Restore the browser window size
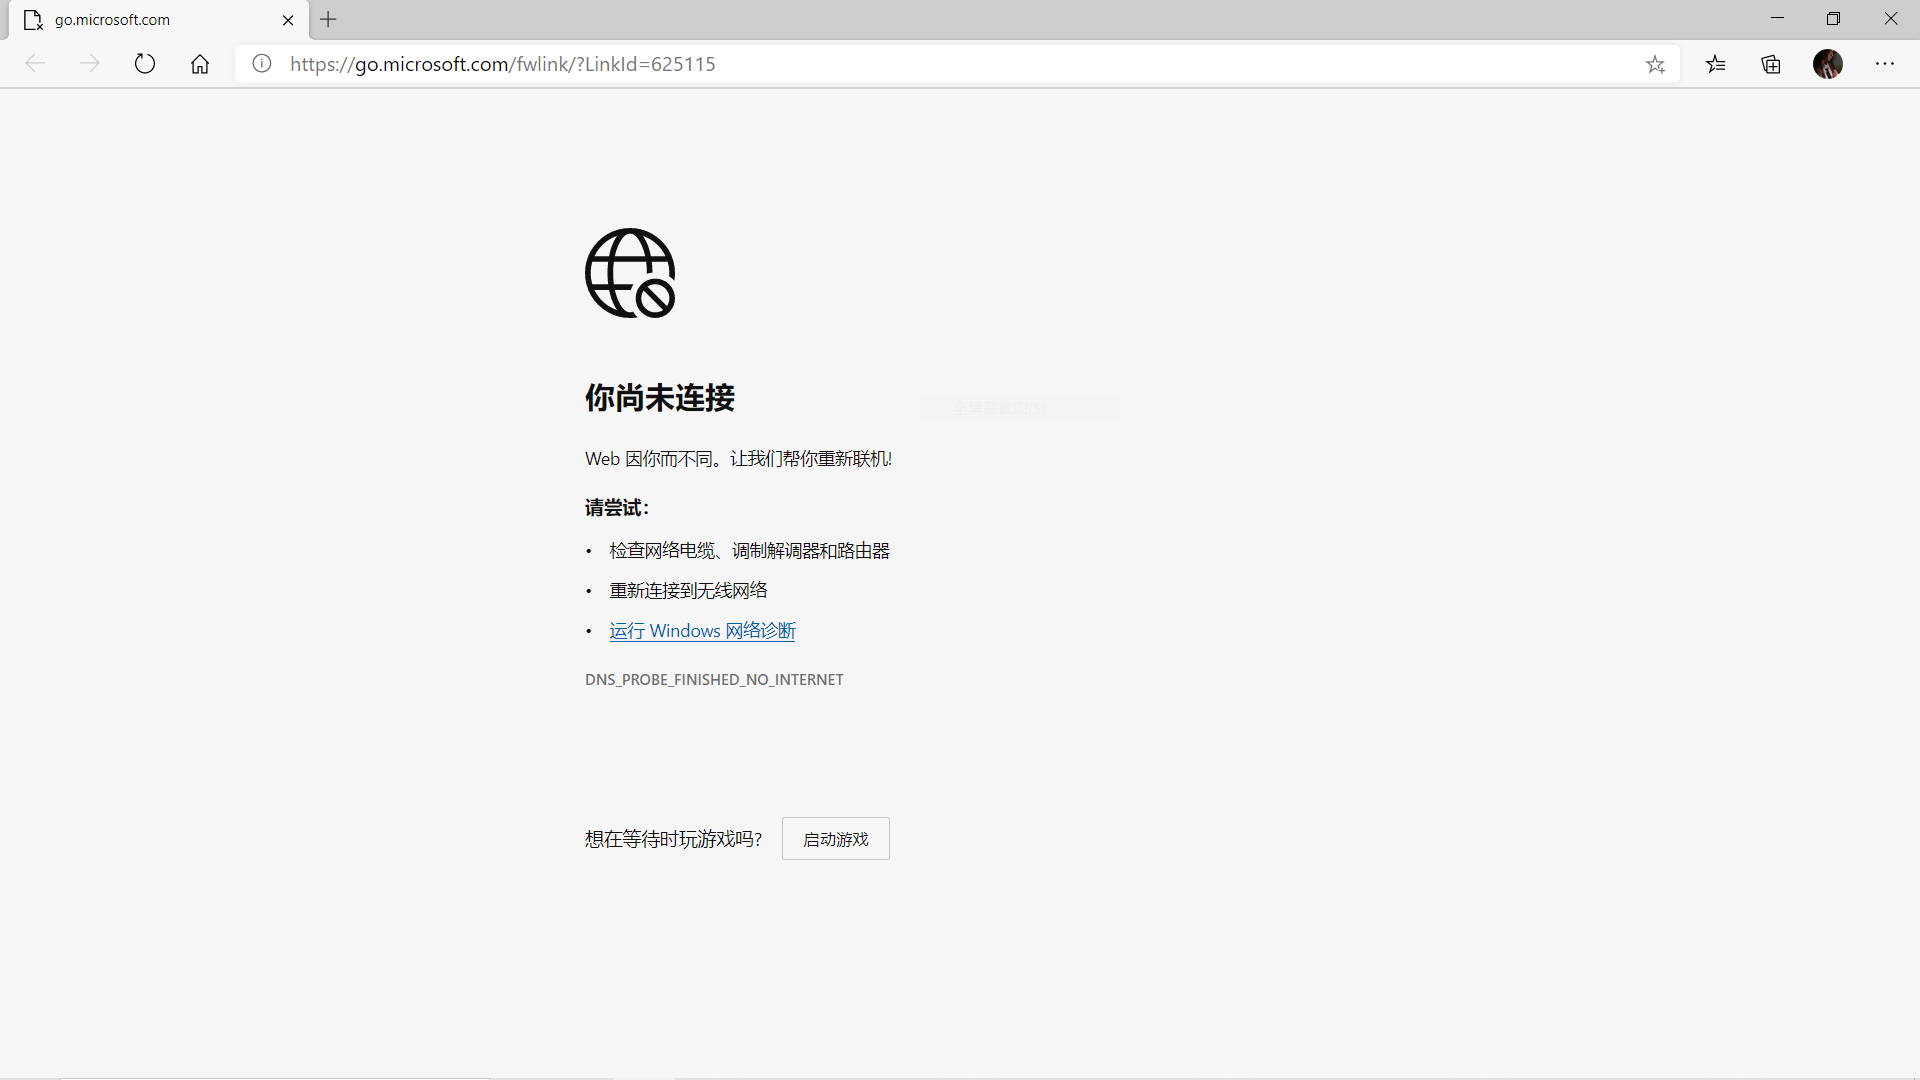This screenshot has width=1920, height=1080. 1834,18
